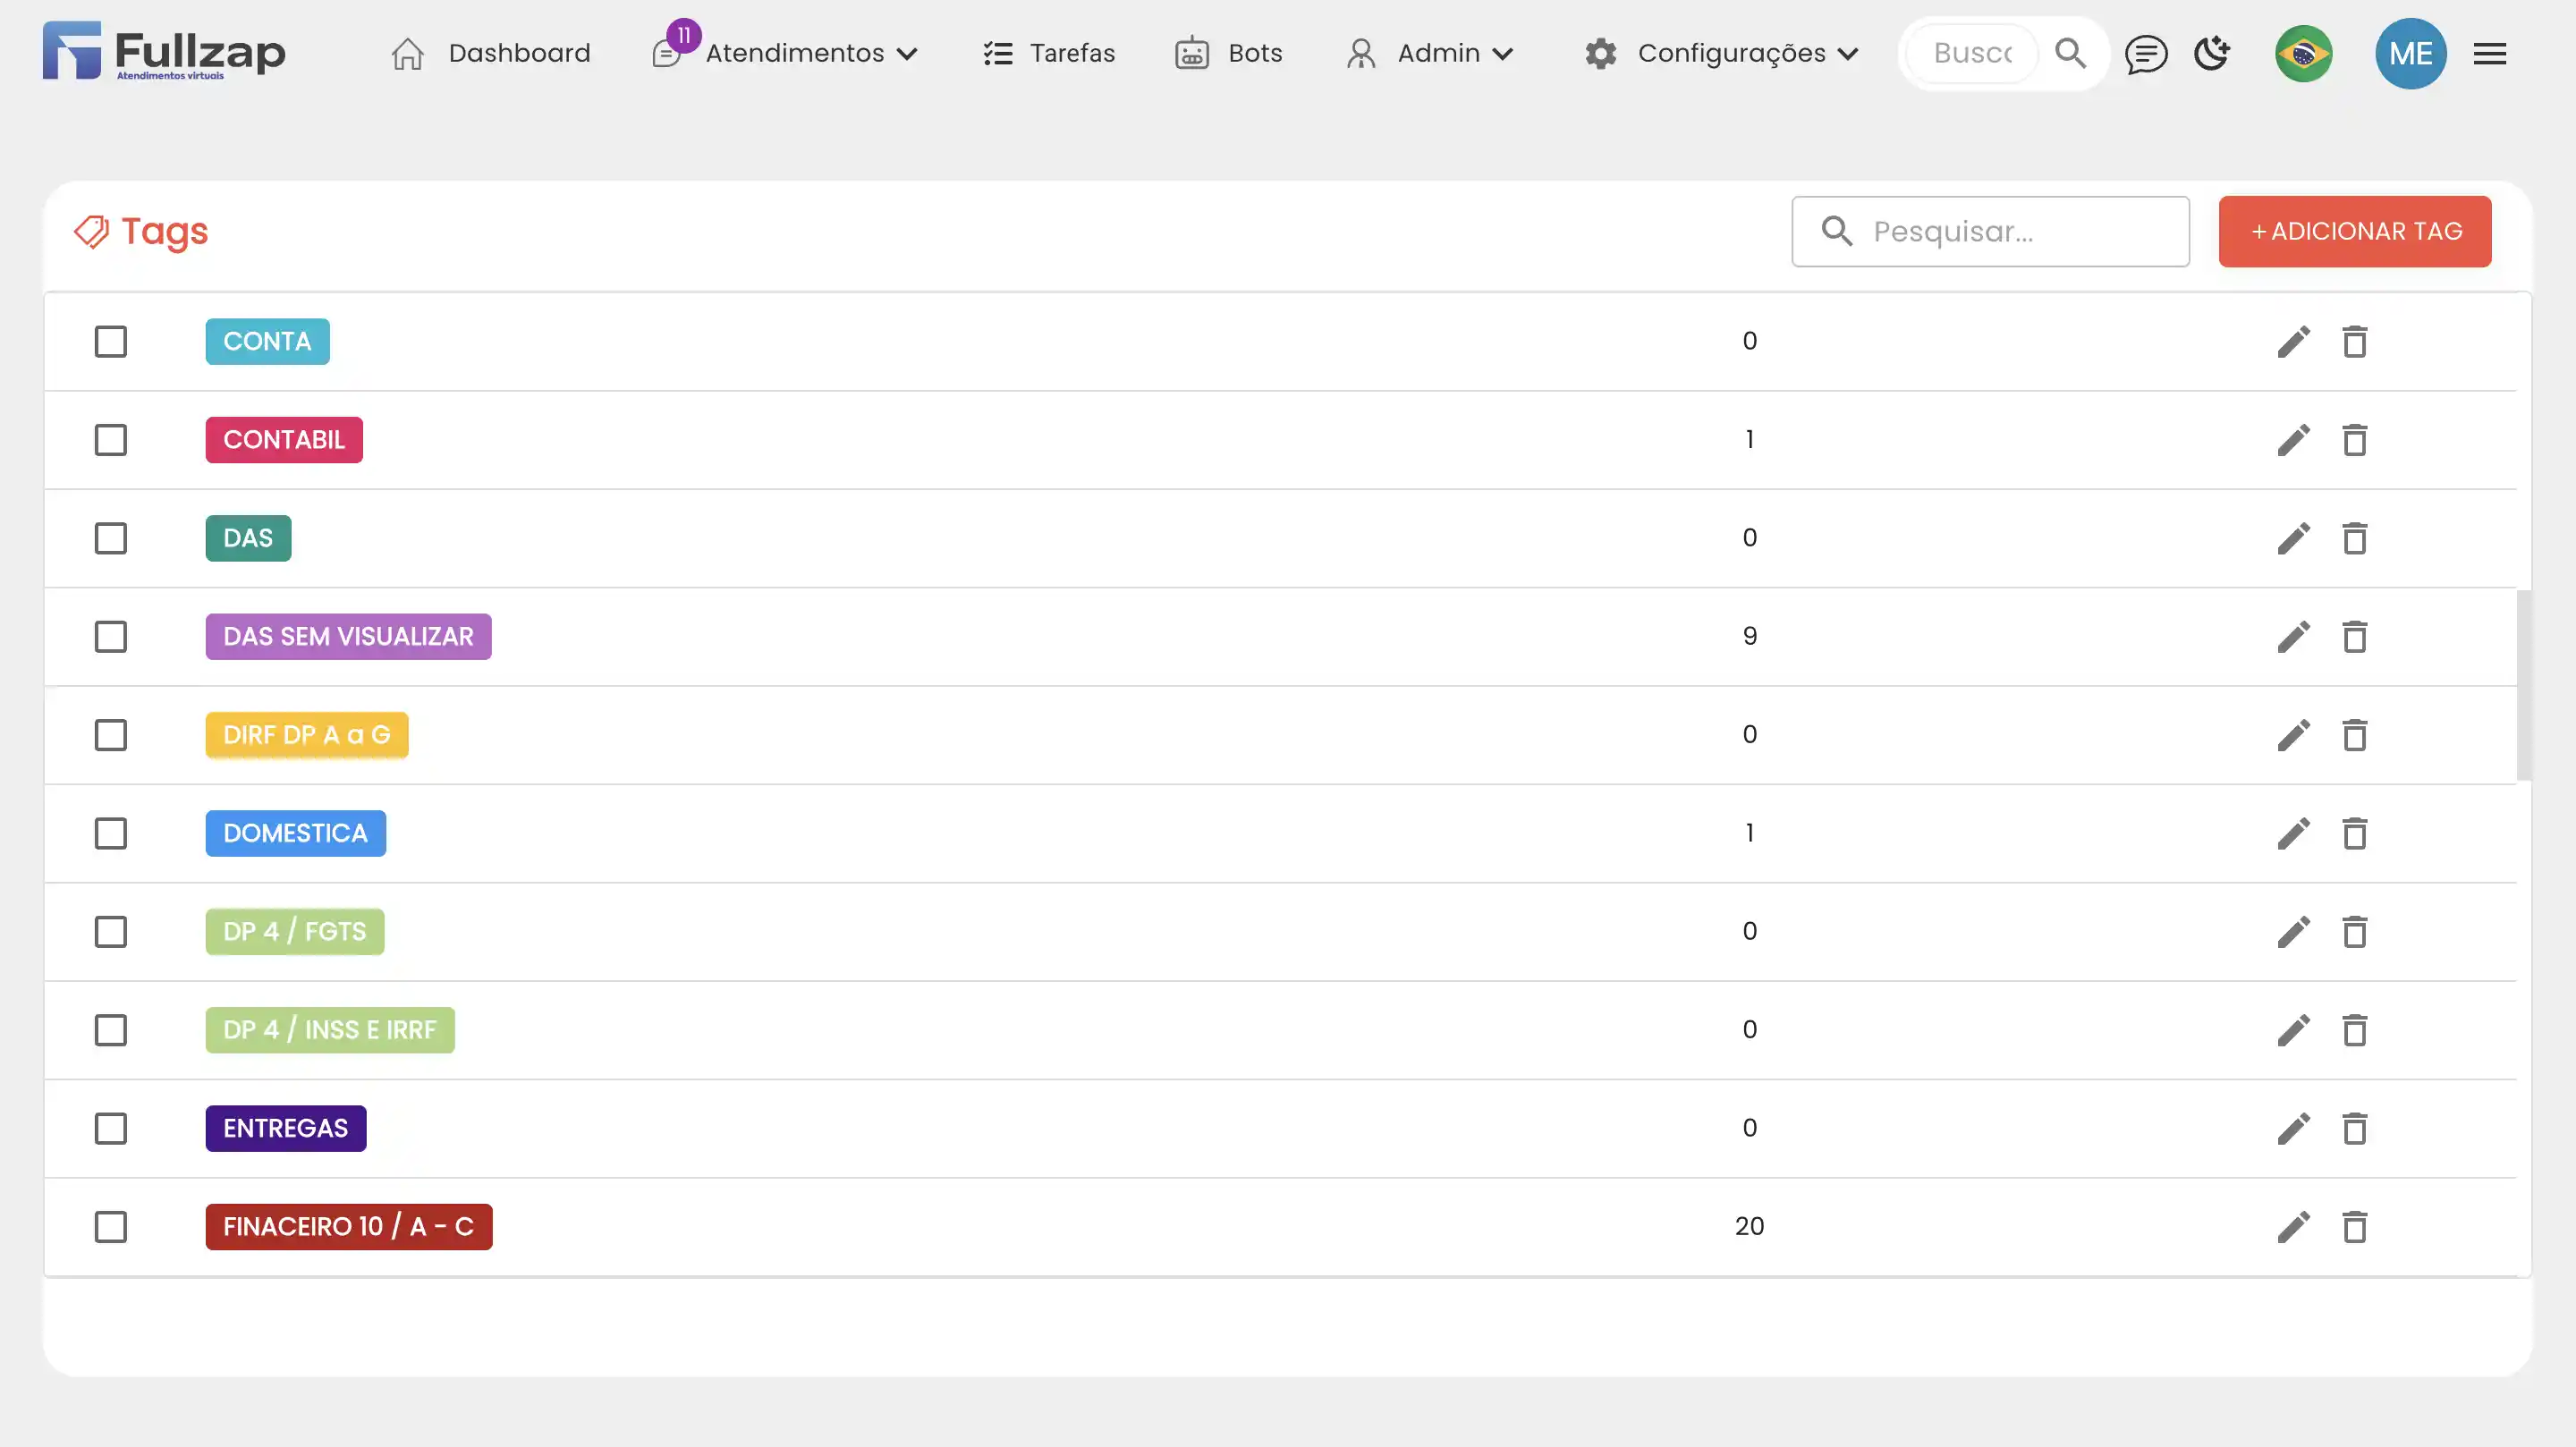
Task: Click the top search magnifier icon
Action: (2070, 53)
